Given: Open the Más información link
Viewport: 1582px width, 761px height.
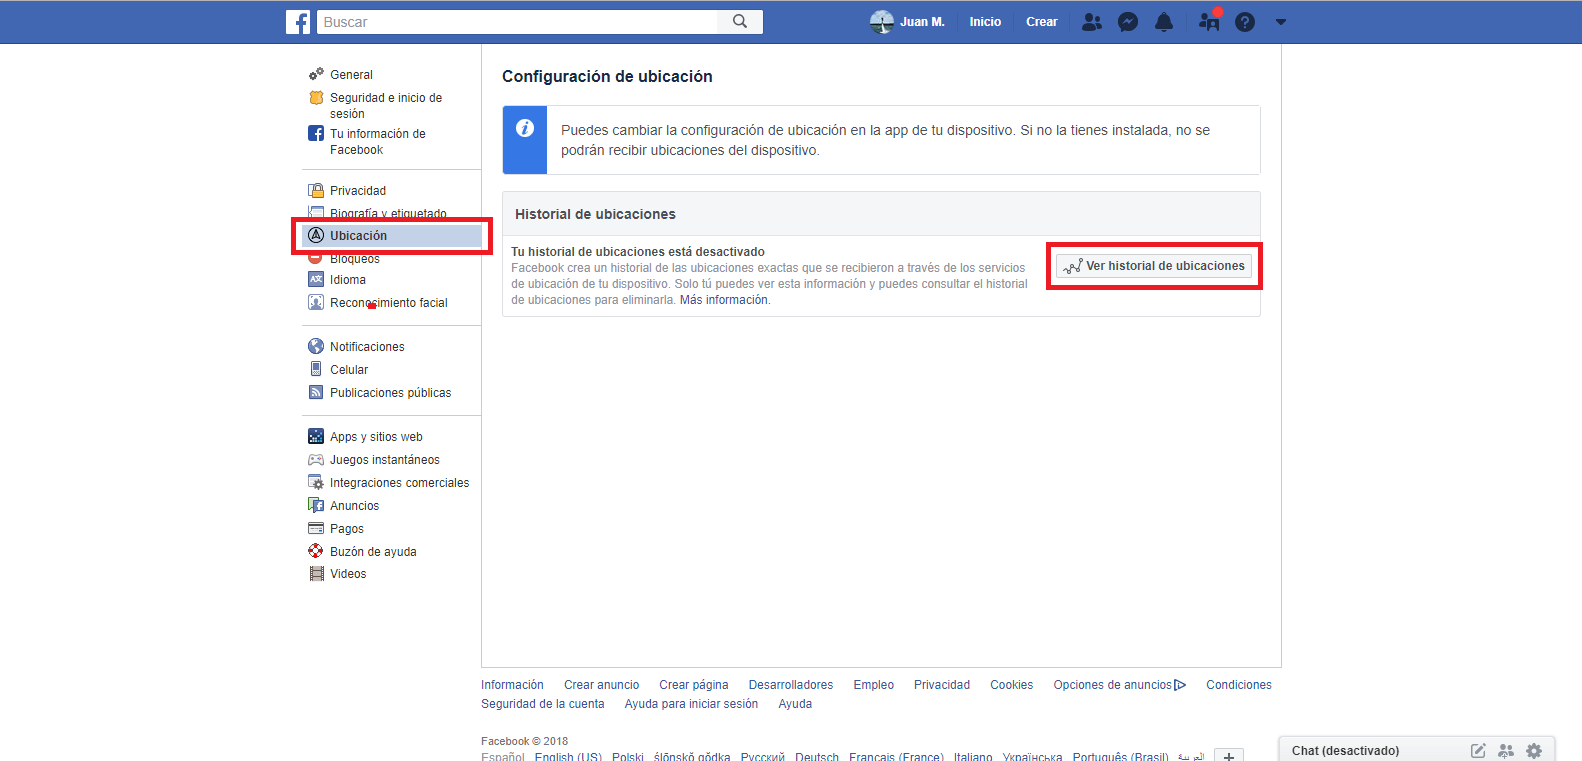Looking at the screenshot, I should click(724, 300).
